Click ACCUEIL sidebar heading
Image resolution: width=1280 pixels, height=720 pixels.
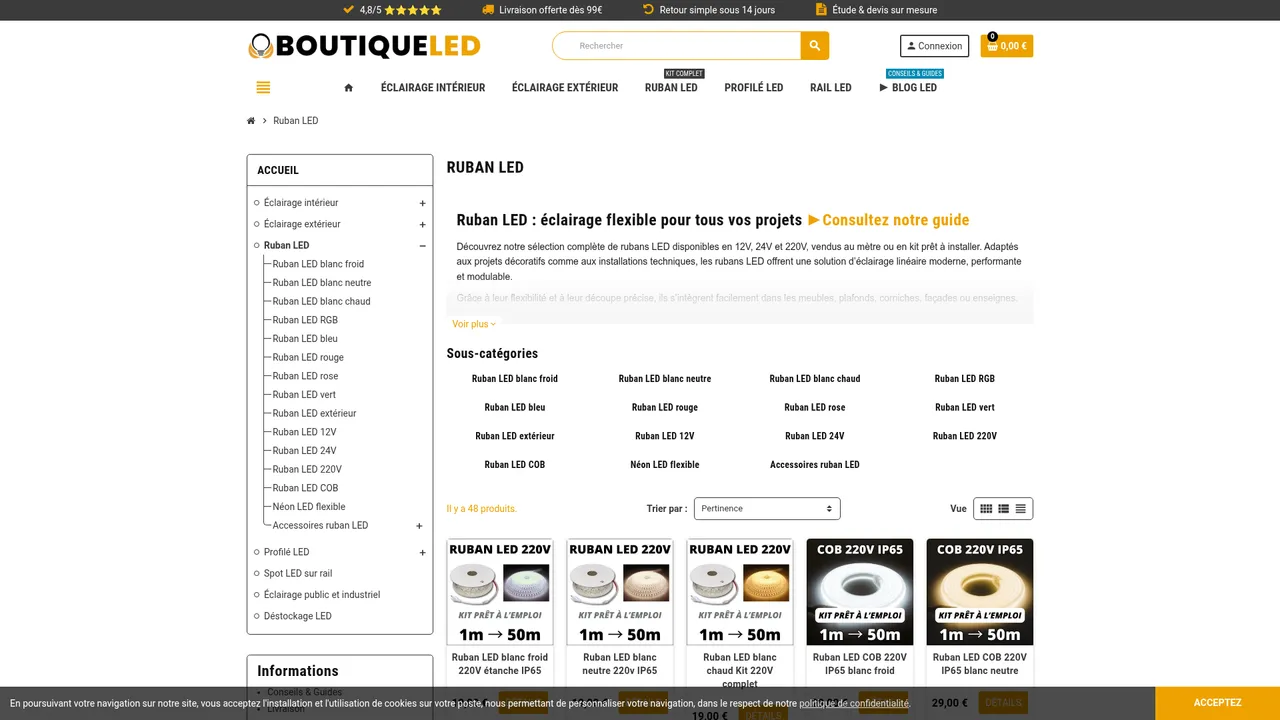(278, 171)
